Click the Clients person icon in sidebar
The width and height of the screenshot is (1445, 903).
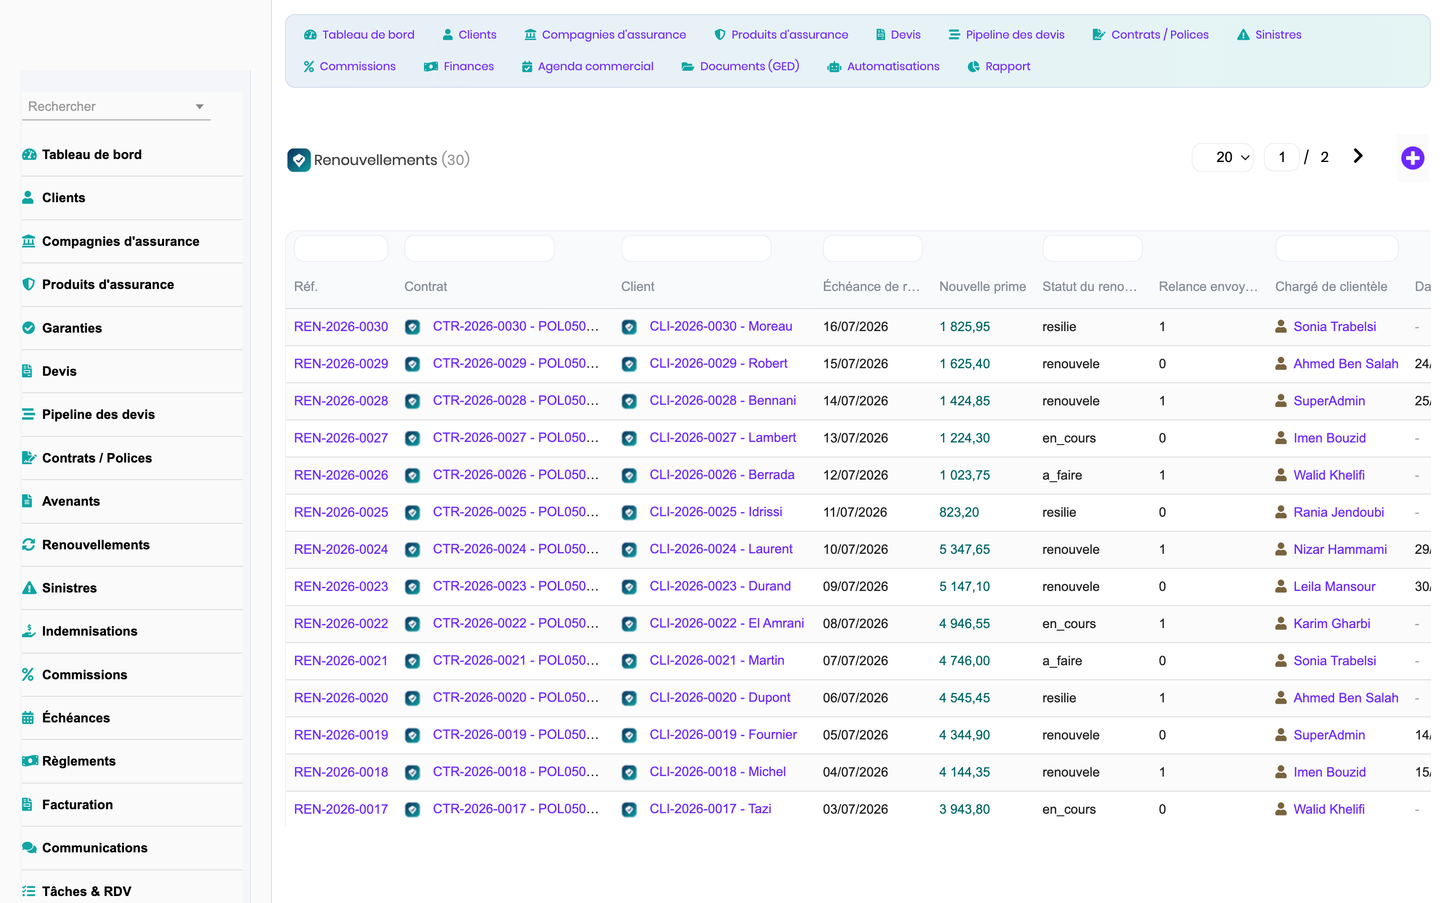pos(28,198)
